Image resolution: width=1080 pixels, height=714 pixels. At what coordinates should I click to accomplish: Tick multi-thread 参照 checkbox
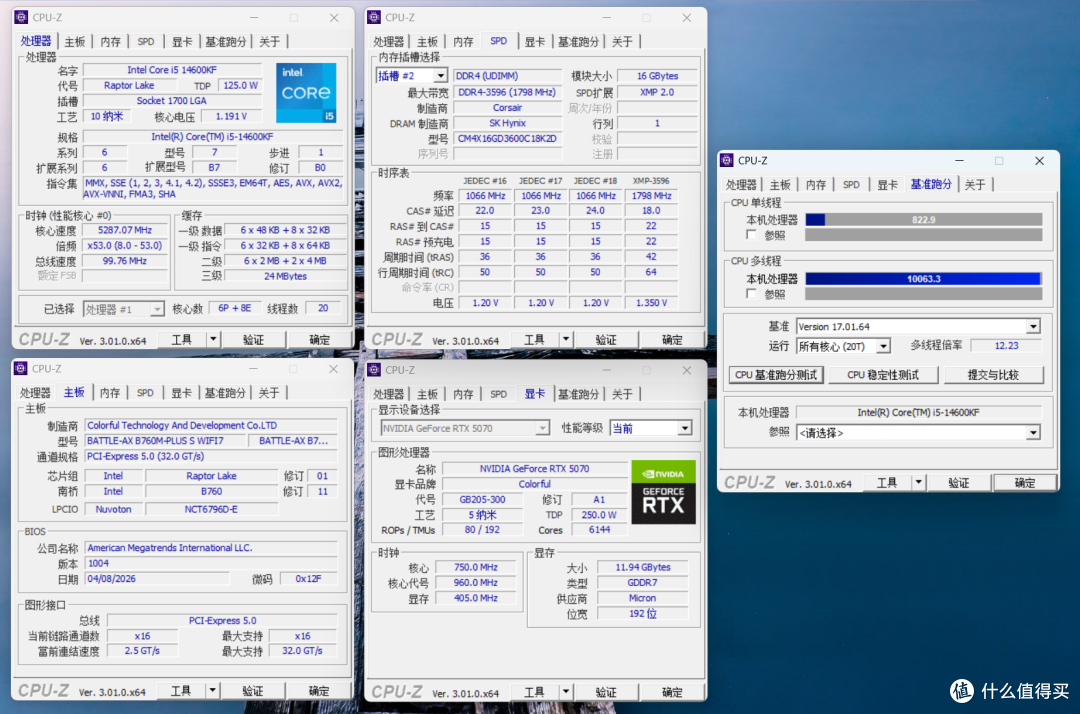pyautogui.click(x=751, y=294)
